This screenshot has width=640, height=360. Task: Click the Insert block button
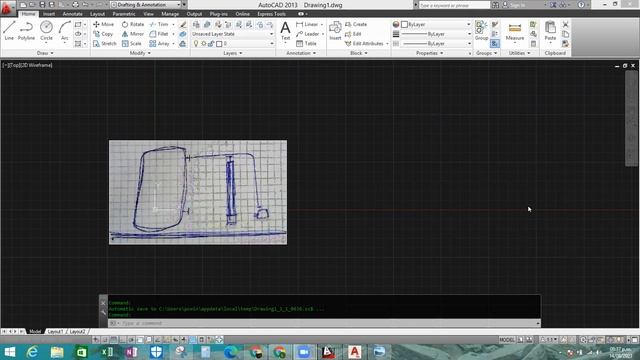pos(335,31)
